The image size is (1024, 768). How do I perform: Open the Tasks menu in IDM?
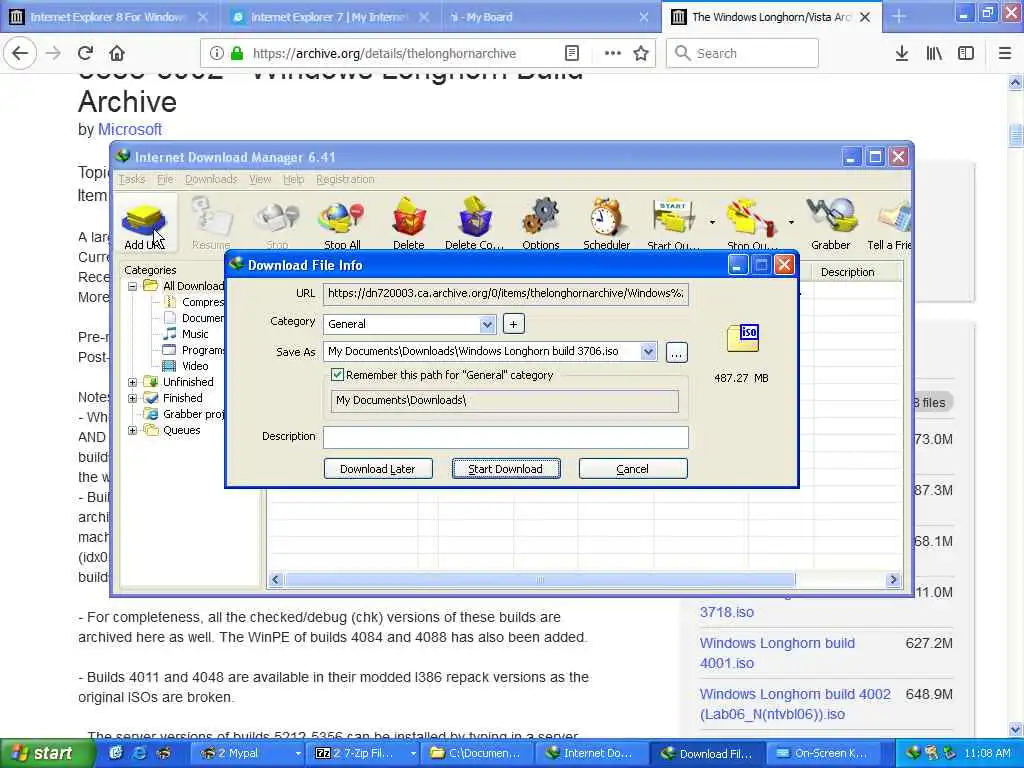(132, 179)
